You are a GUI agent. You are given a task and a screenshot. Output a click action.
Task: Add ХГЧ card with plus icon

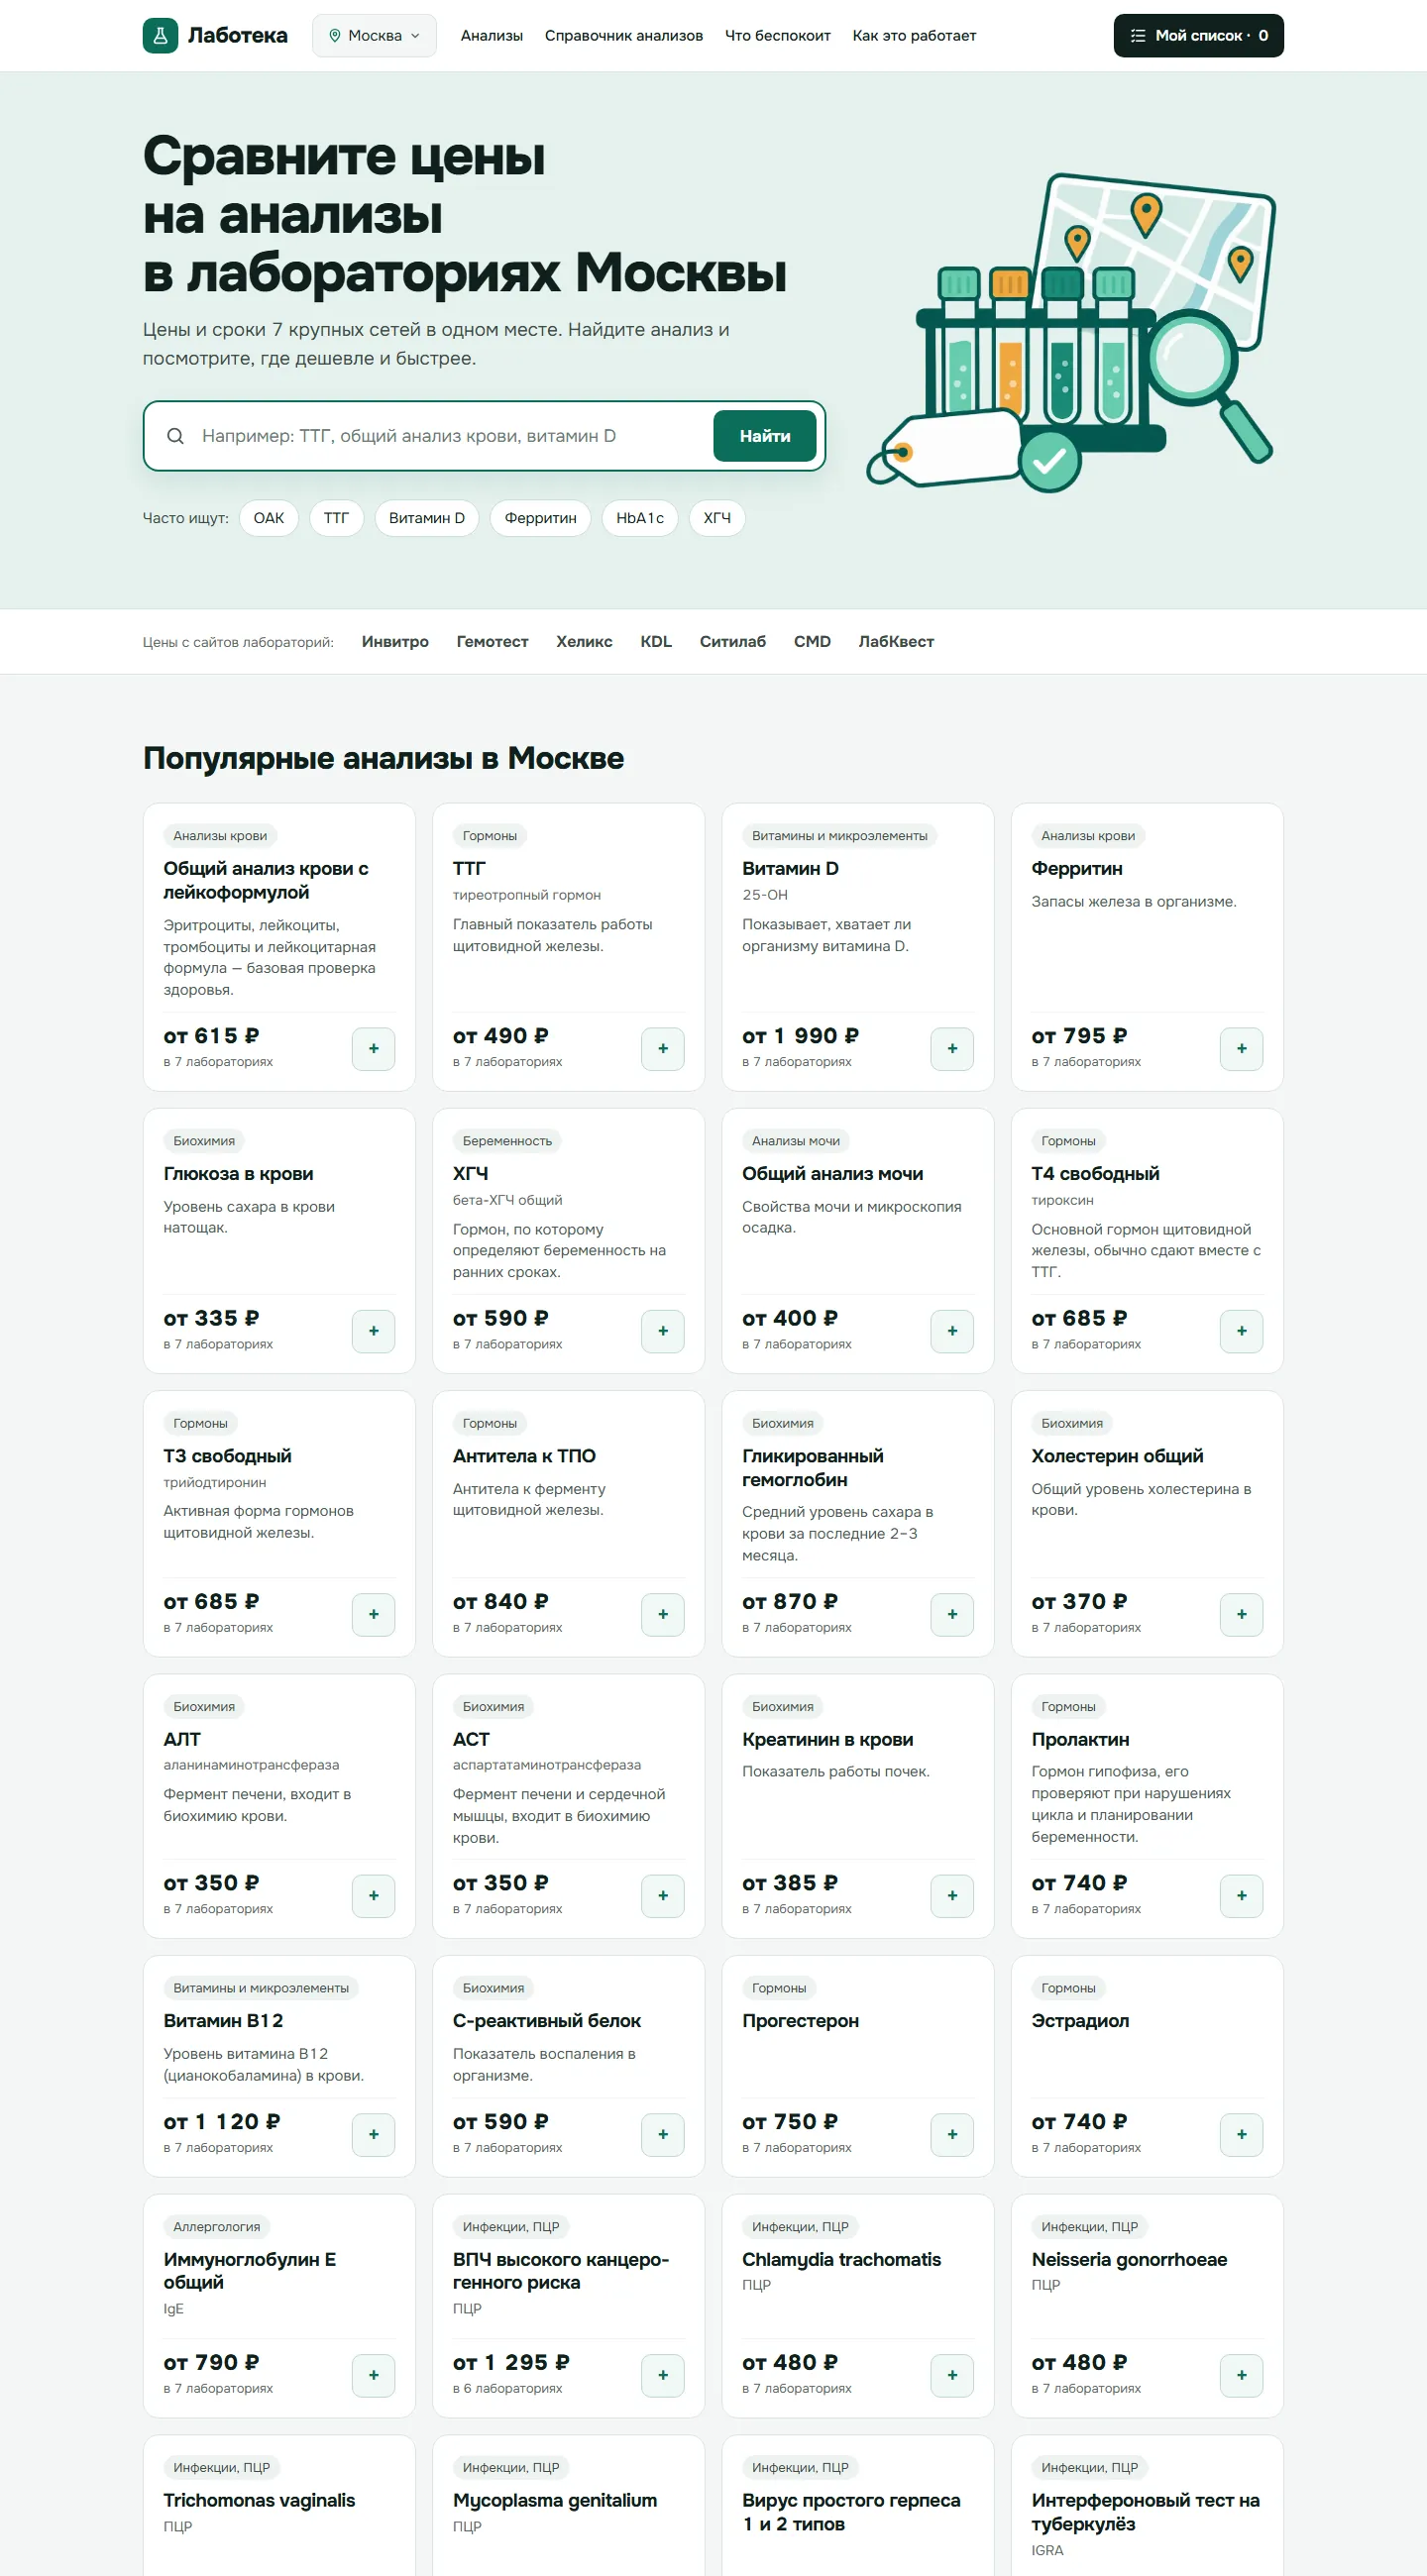click(x=663, y=1331)
